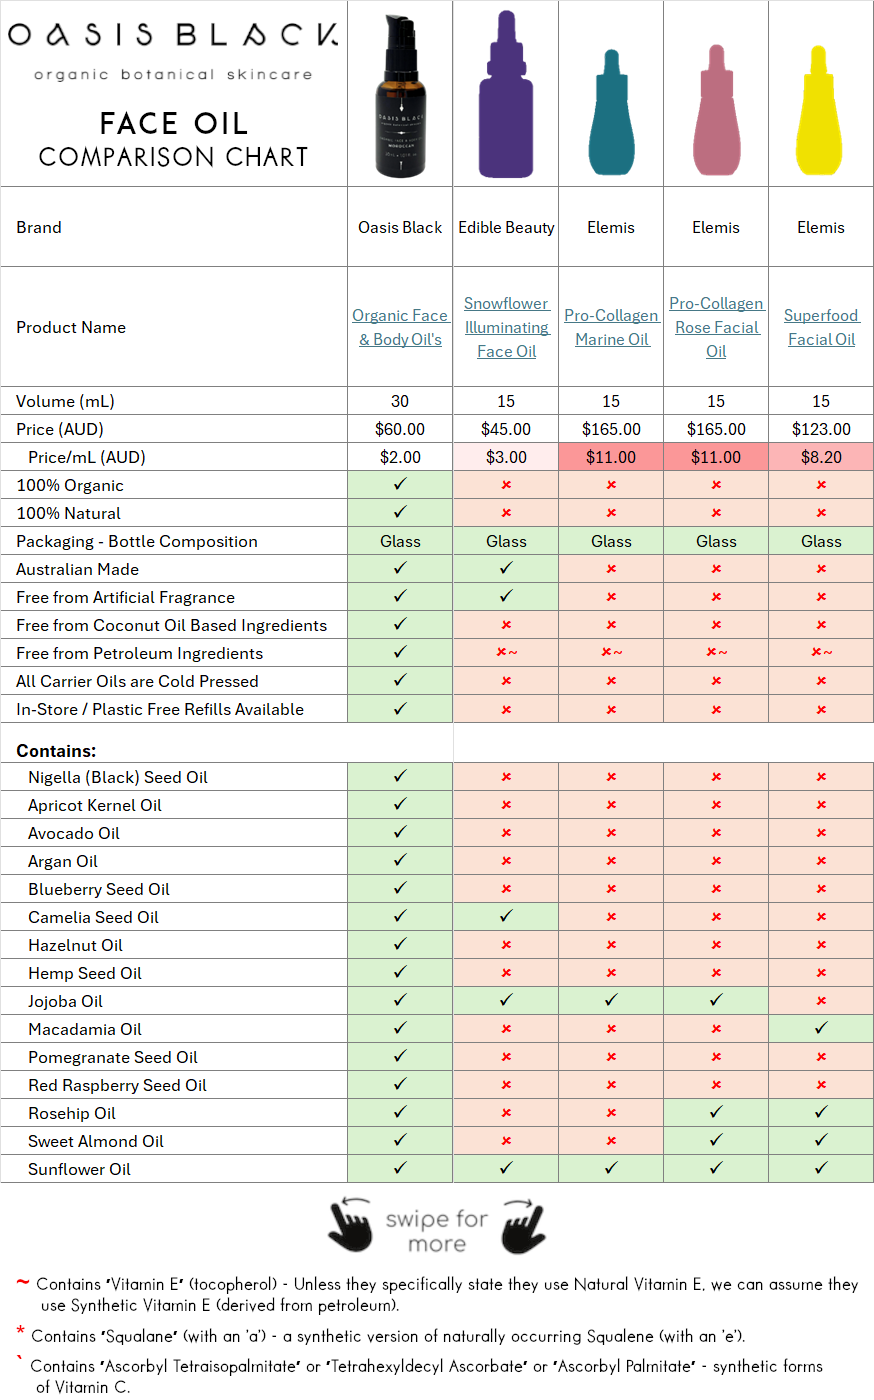Click Edible Beauty Australian Made checkmark
The image size is (874, 1400).
click(506, 568)
